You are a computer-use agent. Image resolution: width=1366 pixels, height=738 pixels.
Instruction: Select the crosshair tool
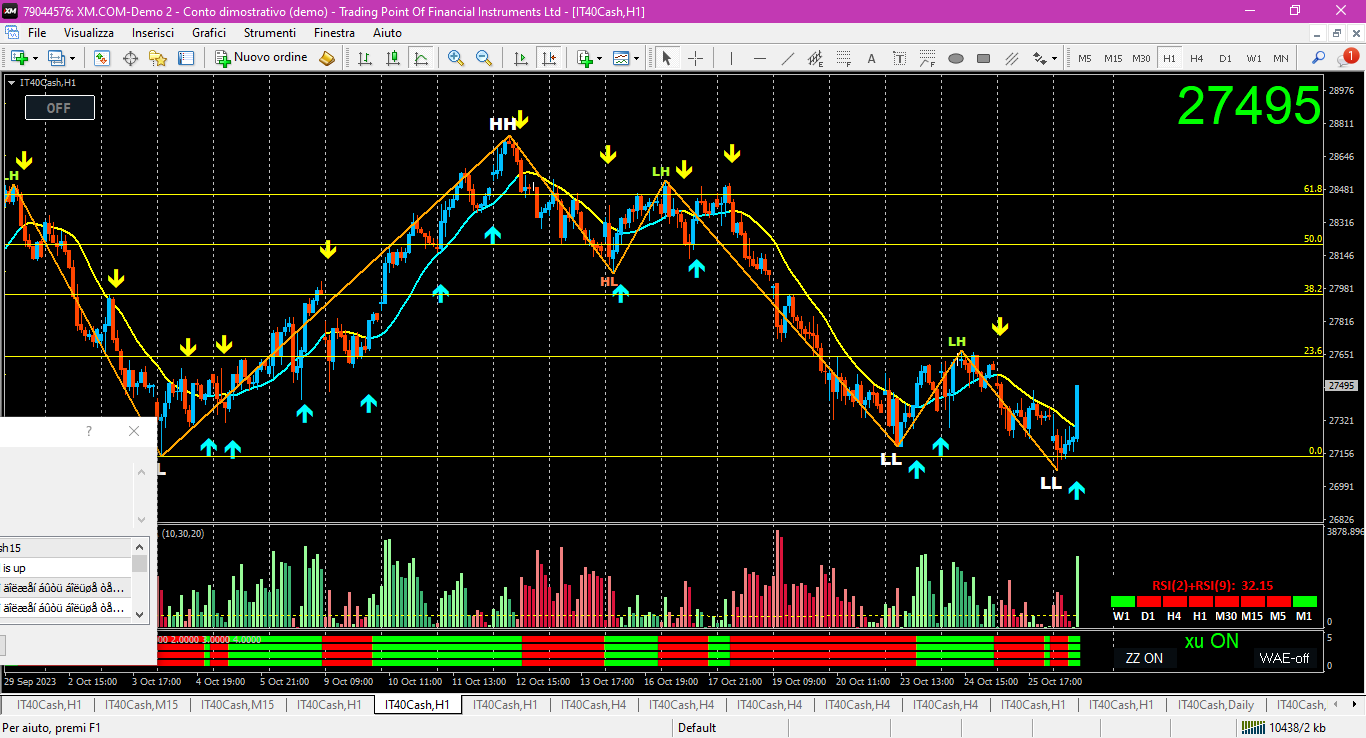coord(695,58)
